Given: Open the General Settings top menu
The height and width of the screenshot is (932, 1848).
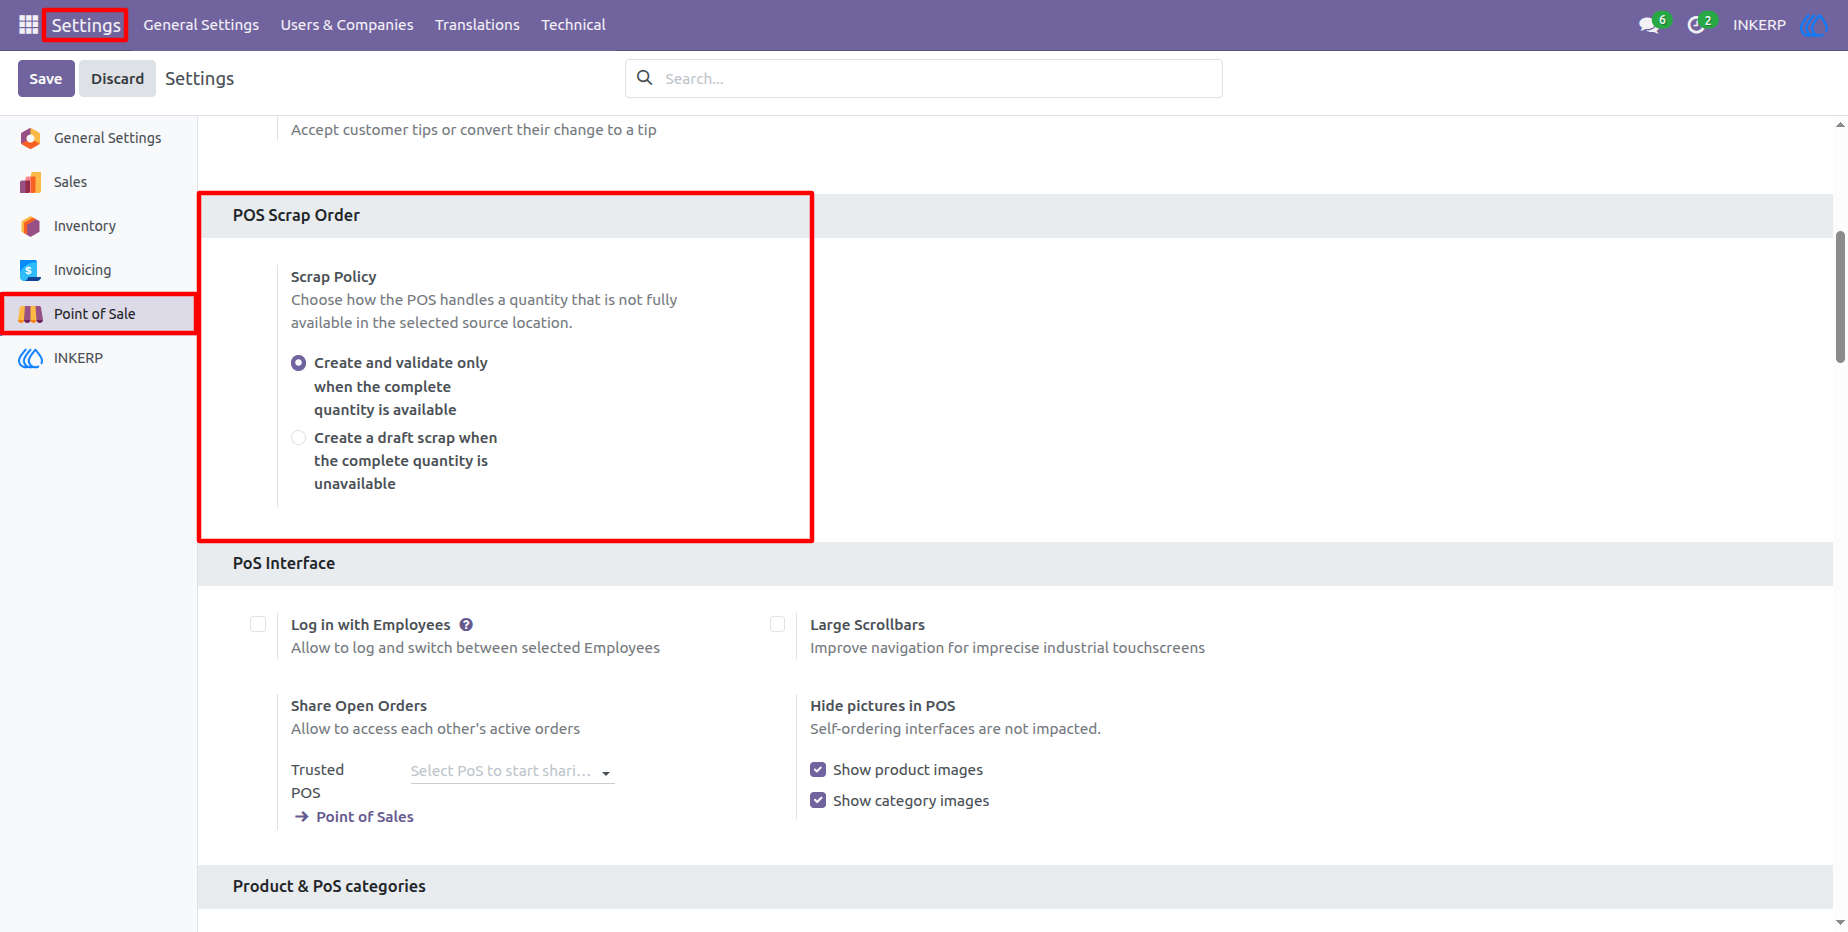Looking at the screenshot, I should click(x=201, y=25).
